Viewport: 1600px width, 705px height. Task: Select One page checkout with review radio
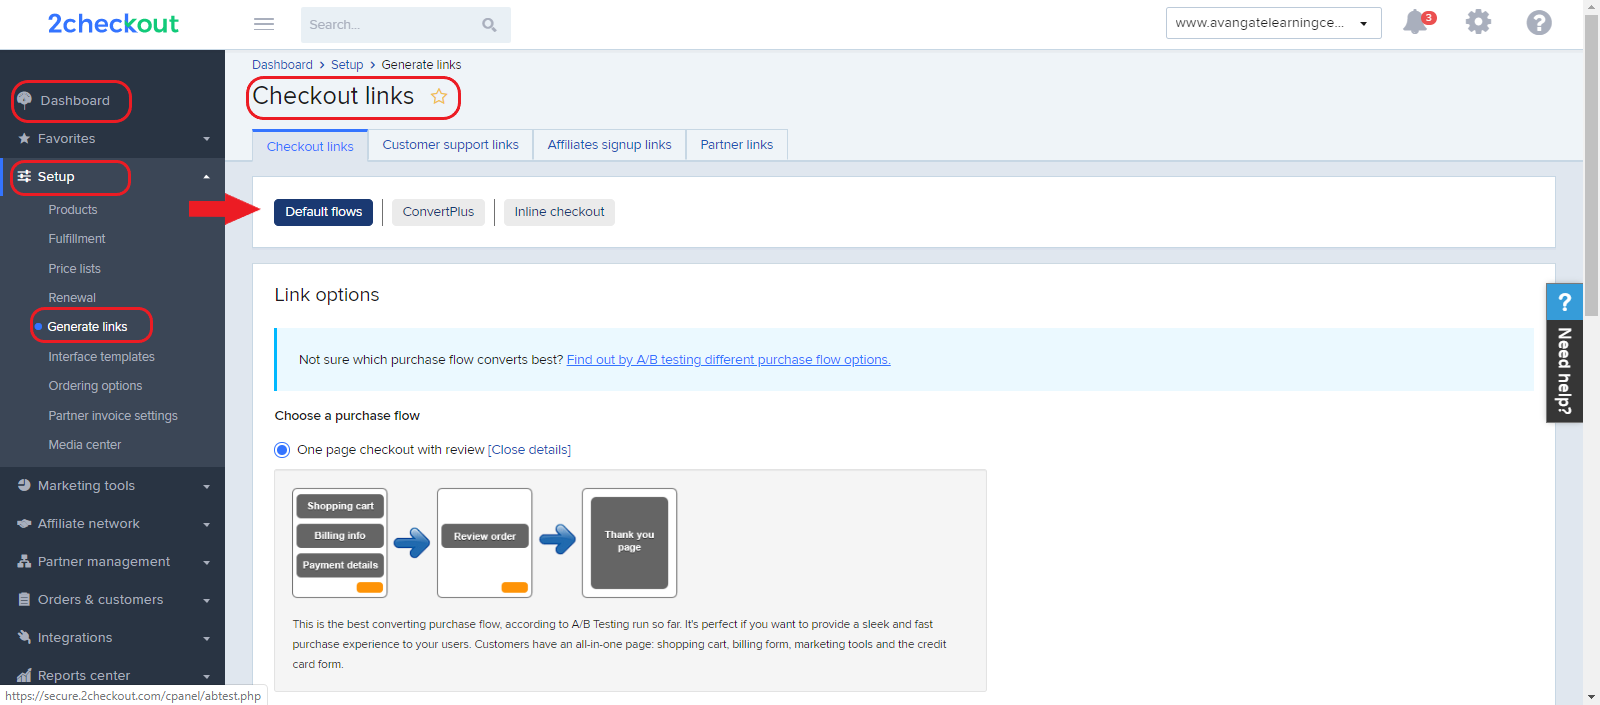click(x=282, y=450)
